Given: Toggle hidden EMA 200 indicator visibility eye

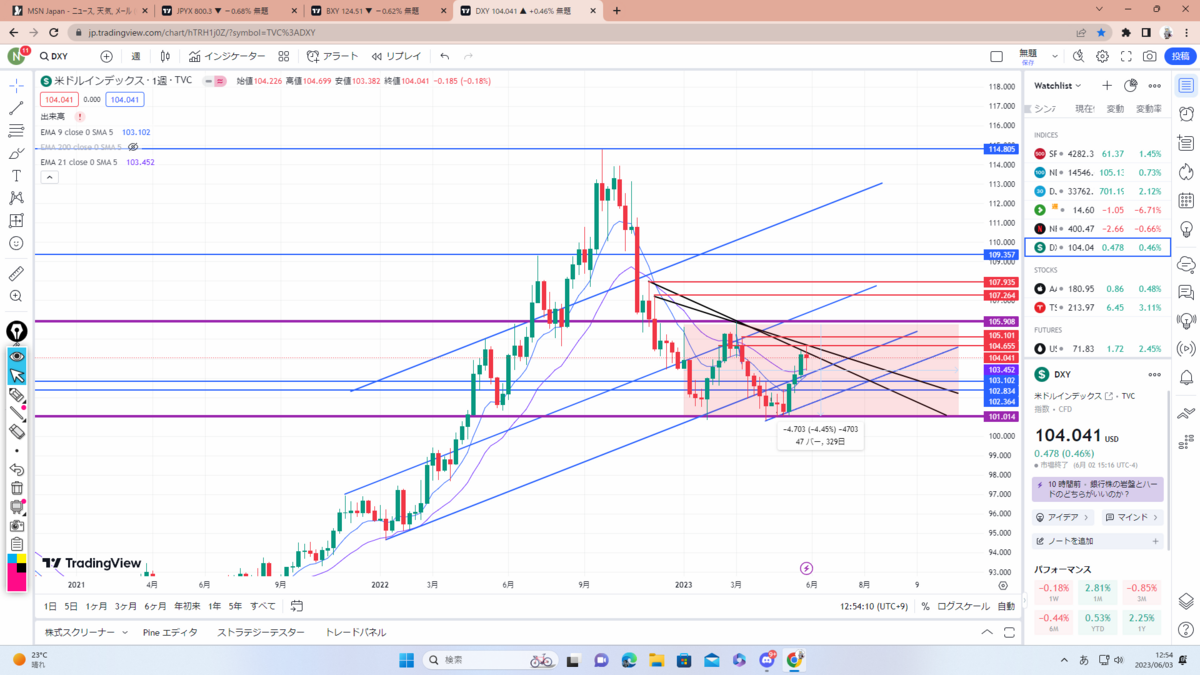Looking at the screenshot, I should click(134, 147).
